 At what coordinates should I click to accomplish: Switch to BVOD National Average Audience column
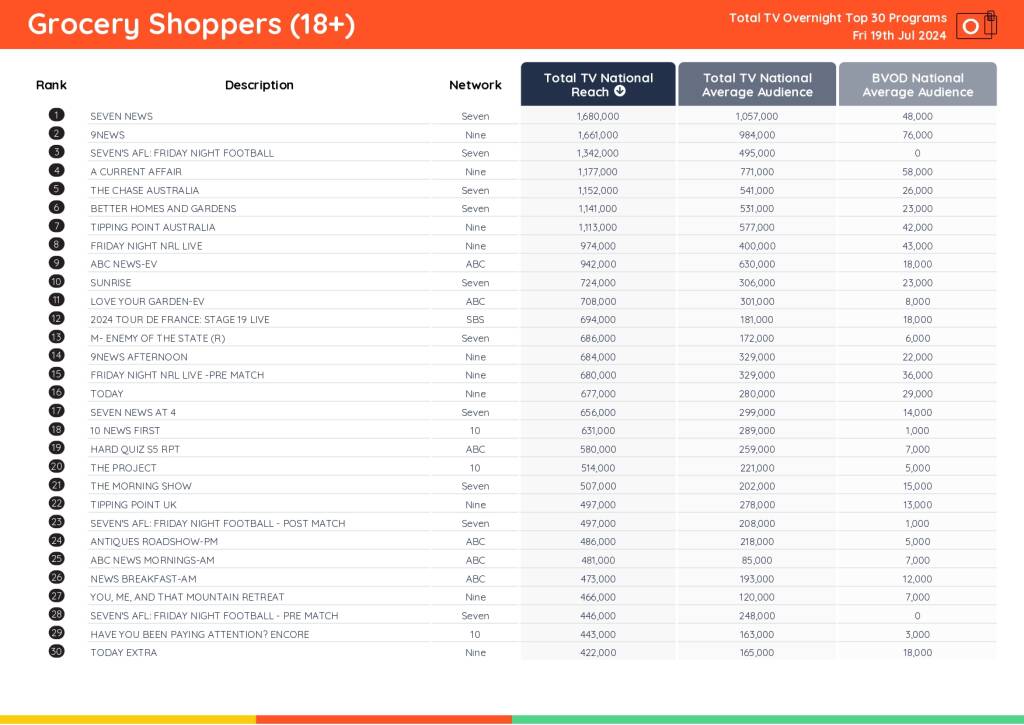tap(917, 85)
